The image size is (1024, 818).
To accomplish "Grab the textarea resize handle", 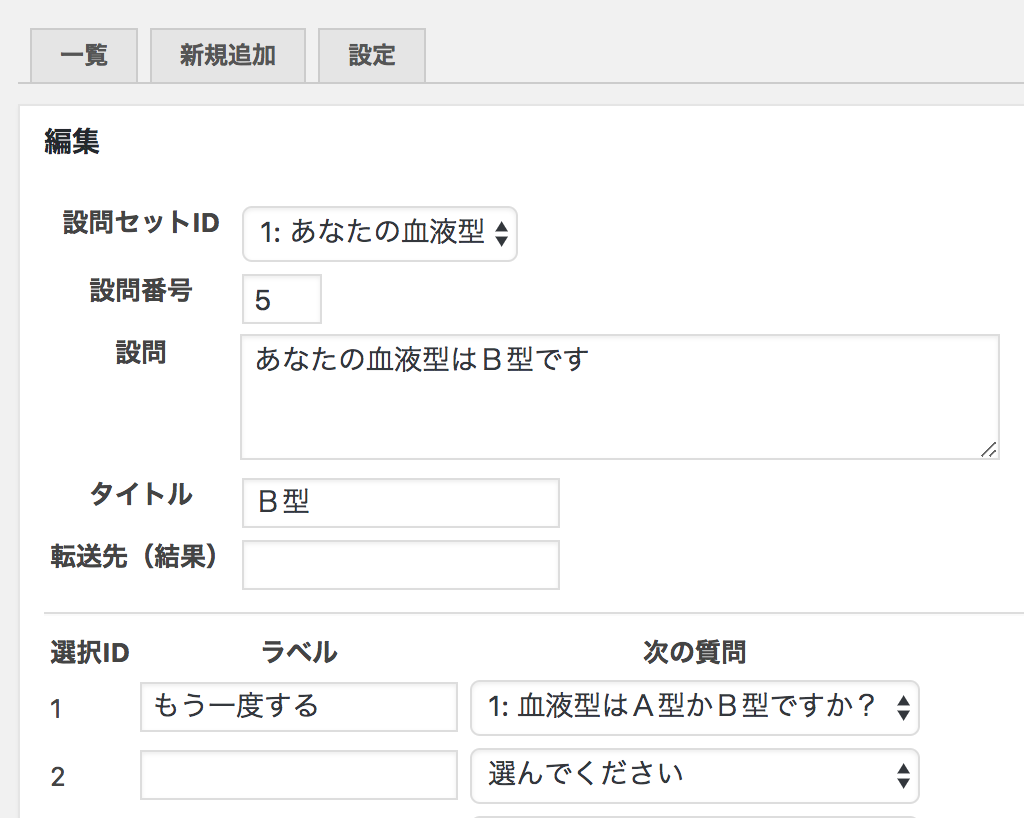I will 989,449.
